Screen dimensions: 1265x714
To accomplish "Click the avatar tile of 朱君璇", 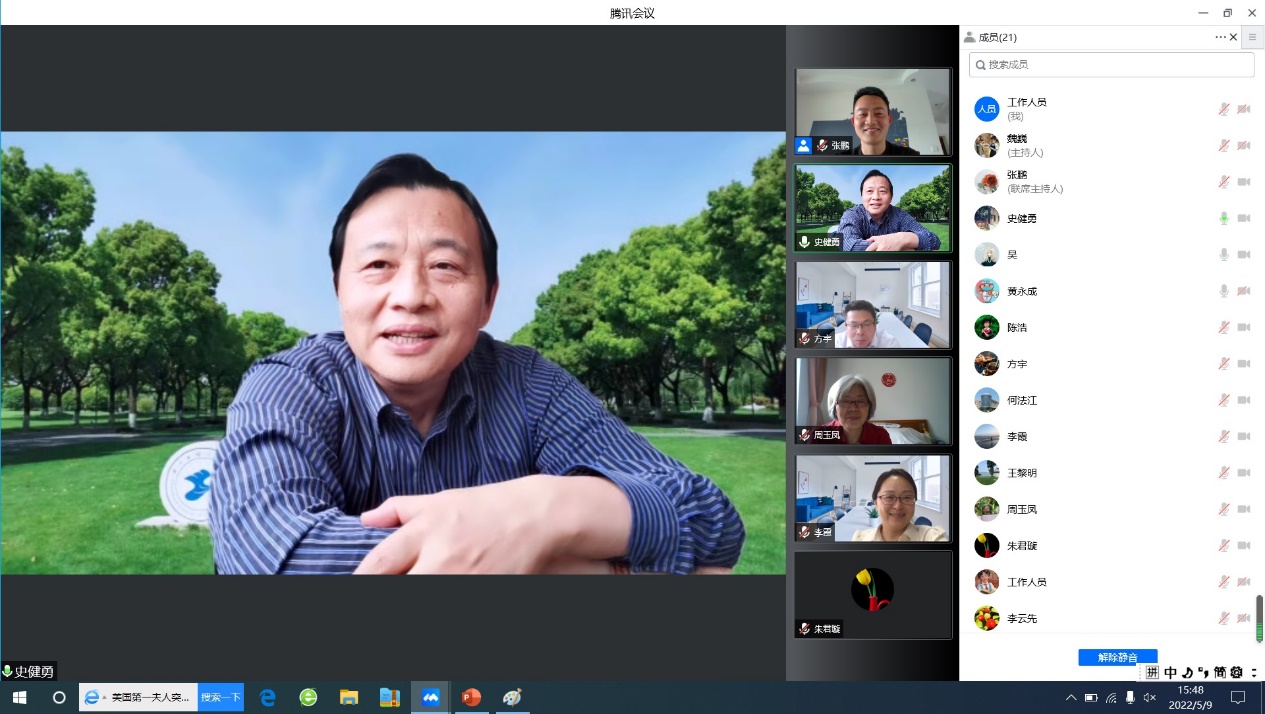I will [x=872, y=594].
